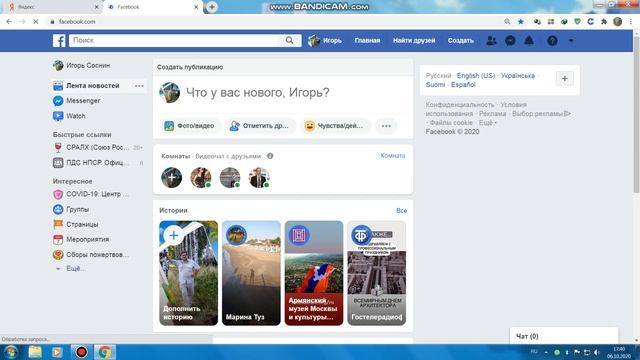Click Отметить друзей button
640x360 pixels.
(x=259, y=126)
